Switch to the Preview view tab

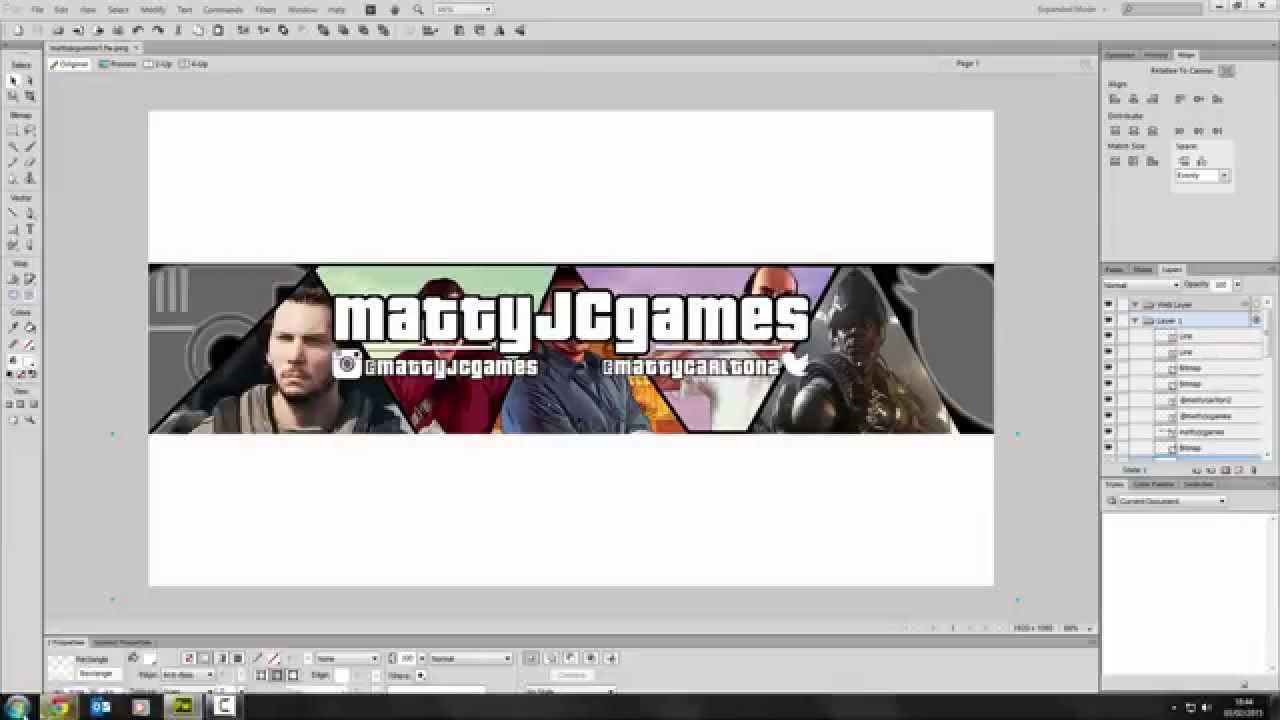tap(118, 64)
